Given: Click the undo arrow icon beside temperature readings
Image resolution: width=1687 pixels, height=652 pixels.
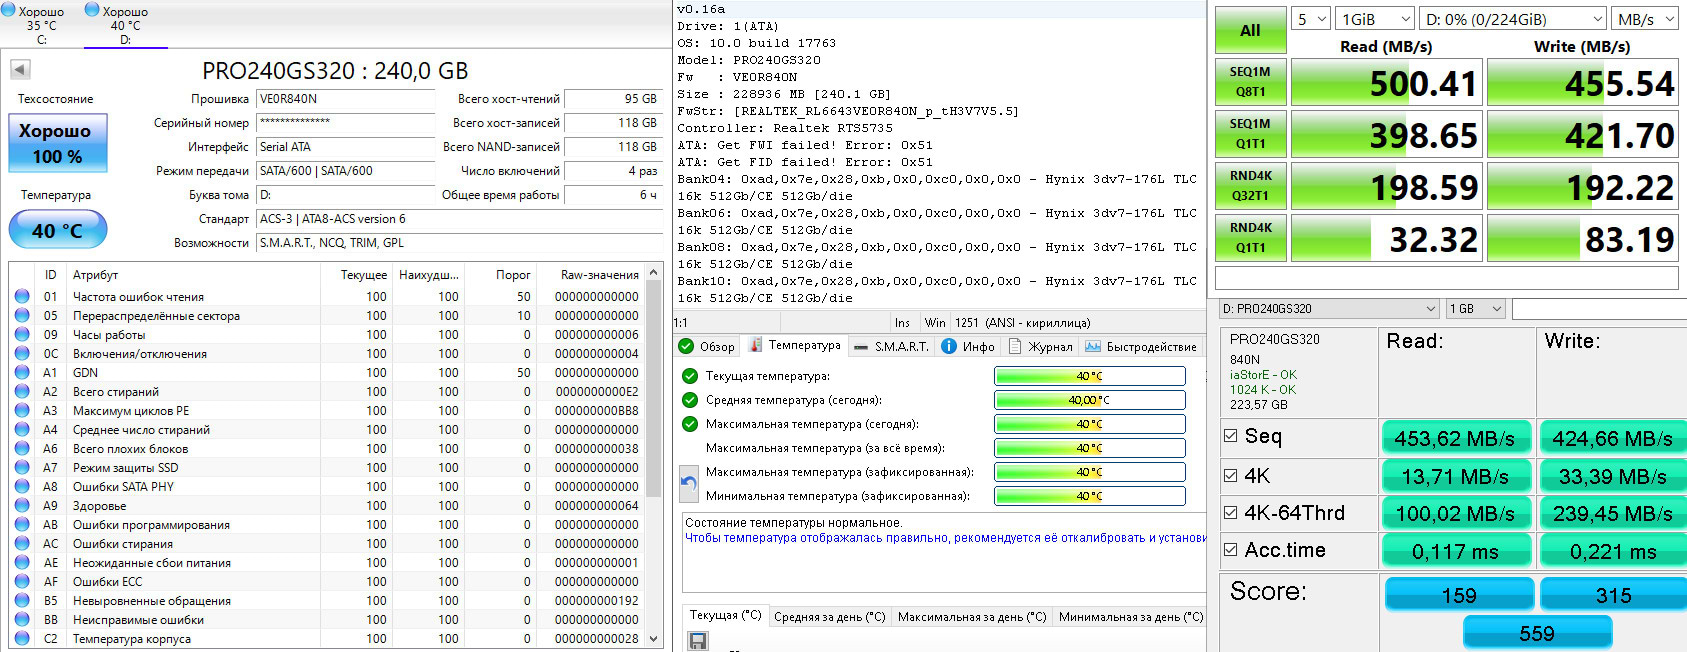Looking at the screenshot, I should [x=689, y=484].
